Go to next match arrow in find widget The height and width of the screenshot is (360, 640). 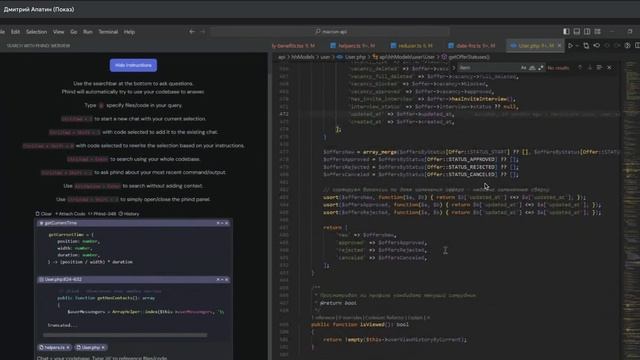tap(590, 67)
